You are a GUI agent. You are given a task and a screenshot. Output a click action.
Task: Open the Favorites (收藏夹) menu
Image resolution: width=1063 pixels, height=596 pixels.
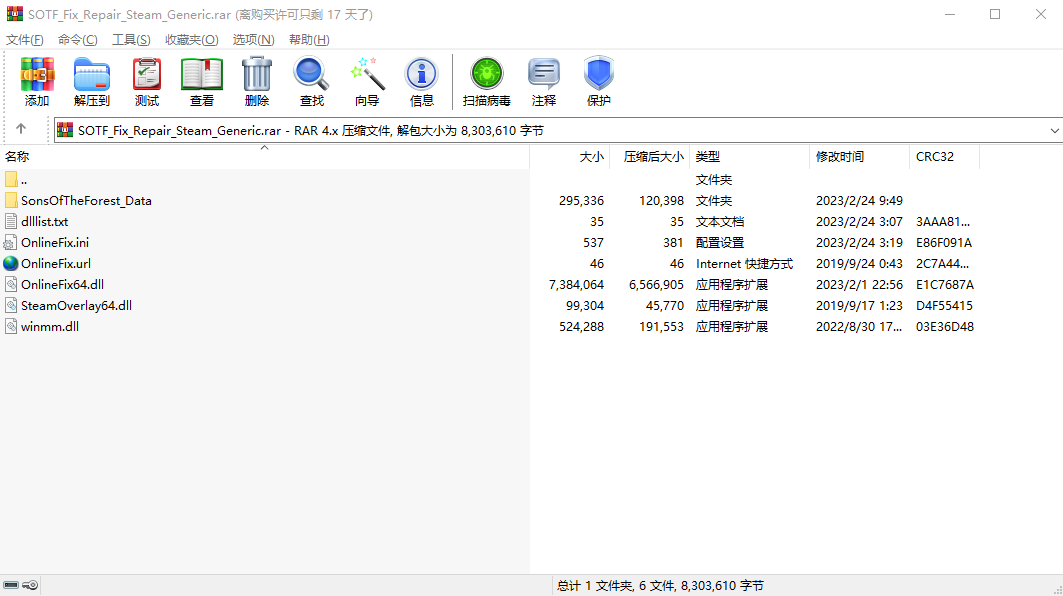(x=192, y=39)
